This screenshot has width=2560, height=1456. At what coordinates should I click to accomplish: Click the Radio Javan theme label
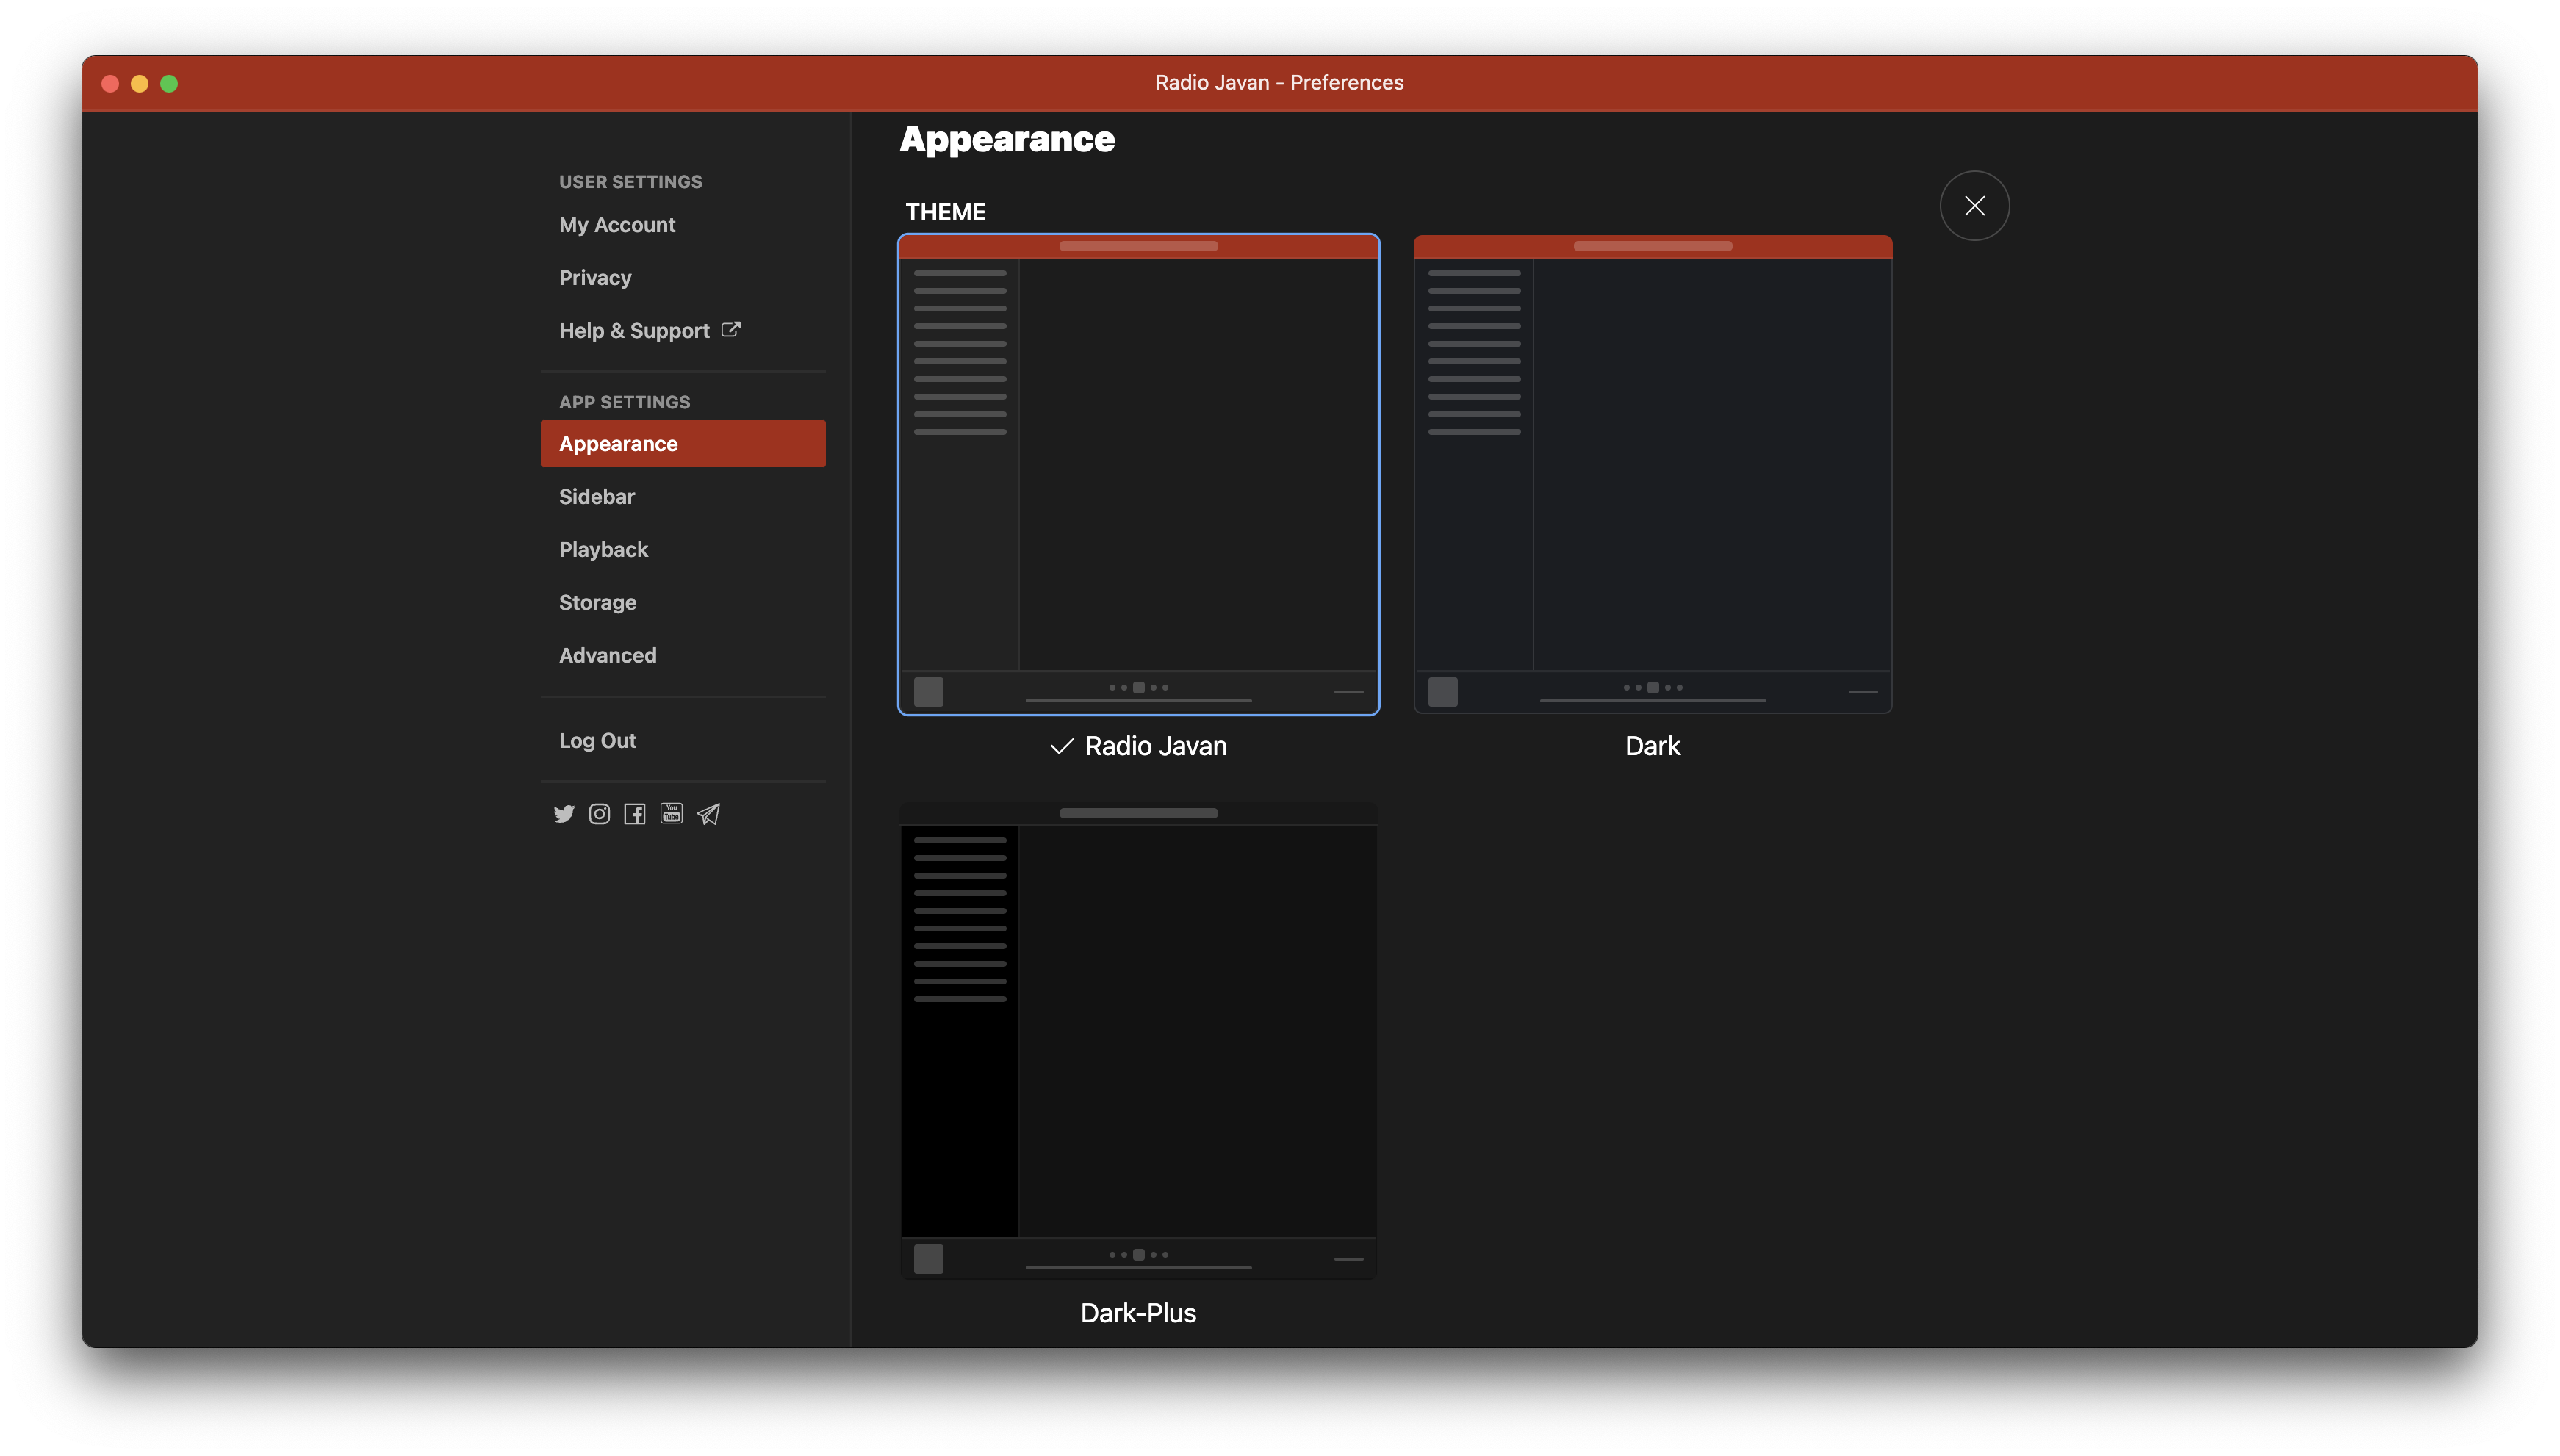coord(1155,746)
